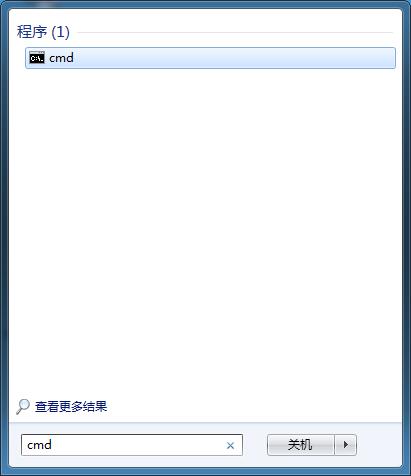Click the magnifier icon beside 查看更多结果

coord(23,406)
